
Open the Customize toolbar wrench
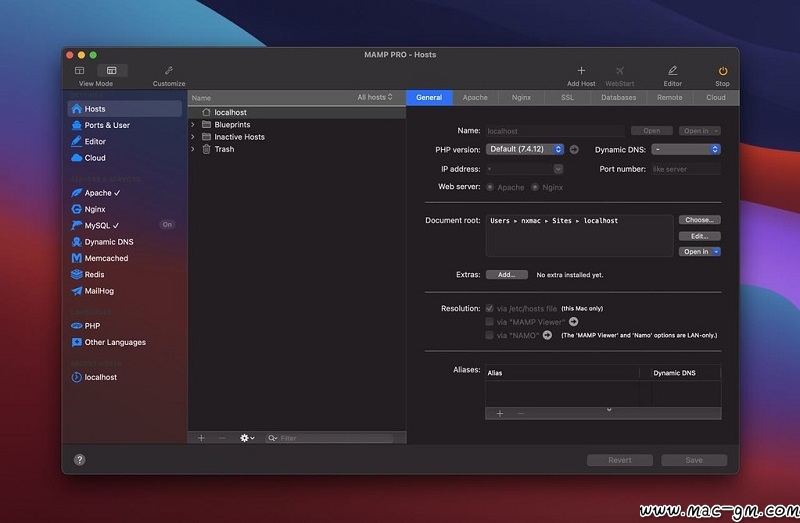pyautogui.click(x=169, y=70)
